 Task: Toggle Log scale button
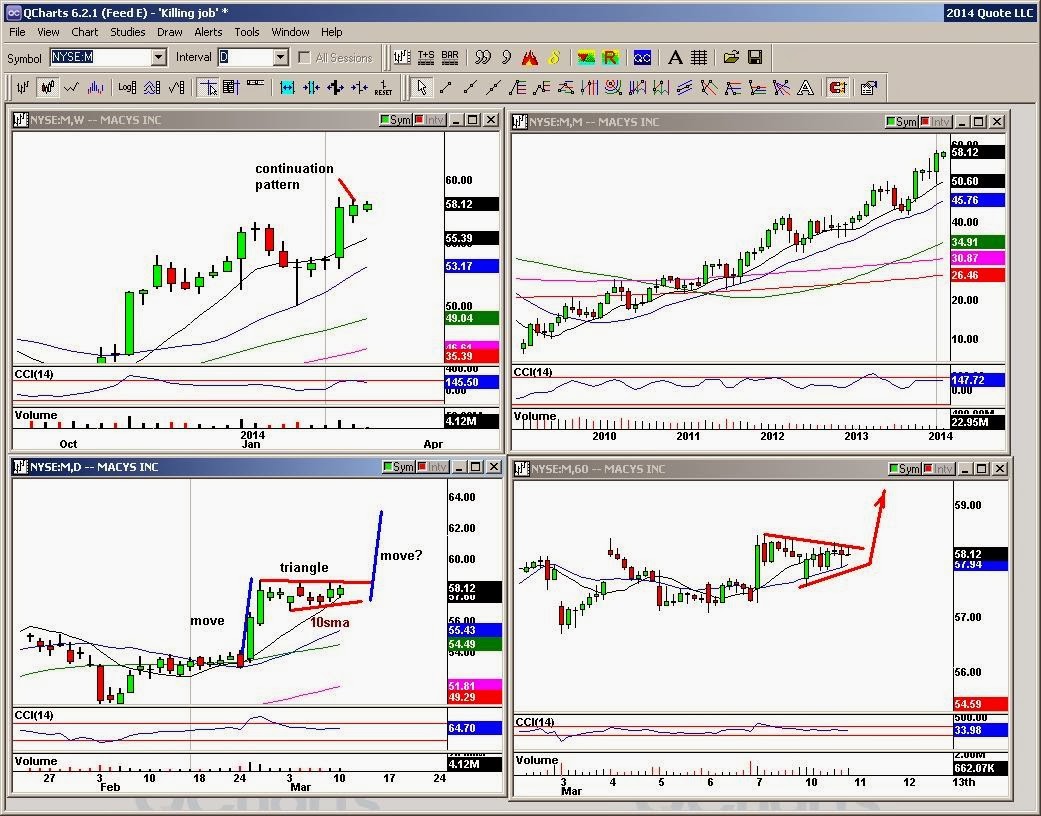pos(127,87)
